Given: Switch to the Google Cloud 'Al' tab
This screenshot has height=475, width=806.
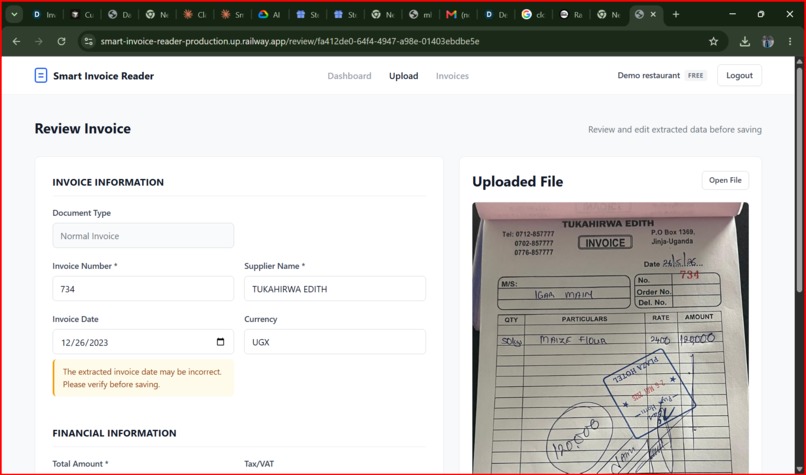Looking at the screenshot, I should coord(270,14).
